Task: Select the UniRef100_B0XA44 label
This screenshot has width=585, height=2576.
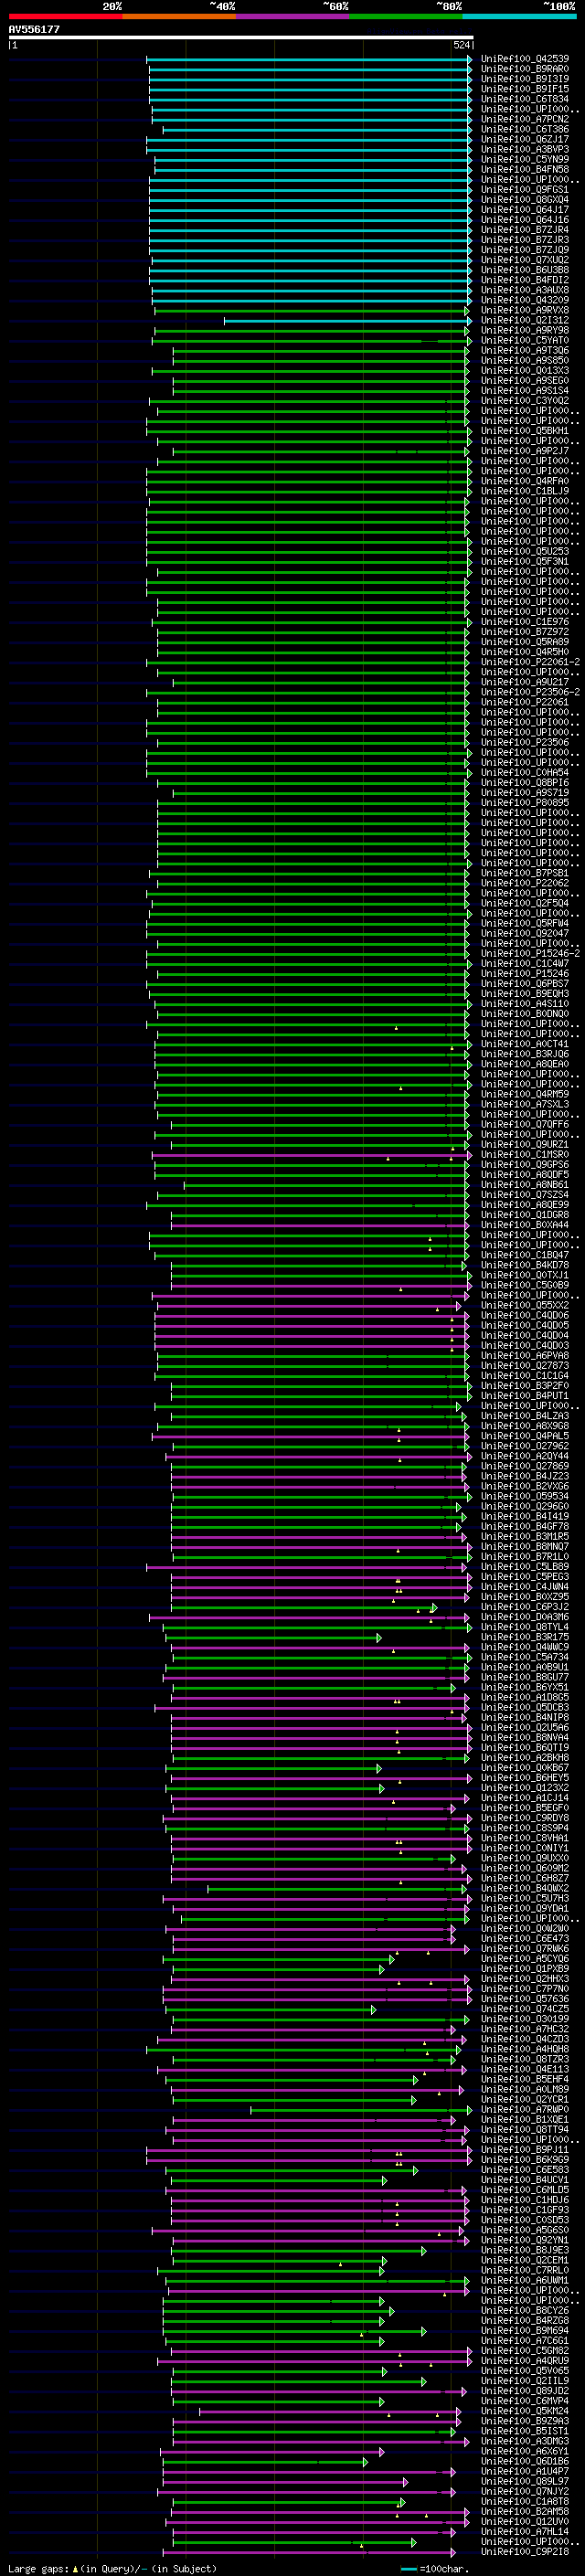Action: (x=525, y=1224)
